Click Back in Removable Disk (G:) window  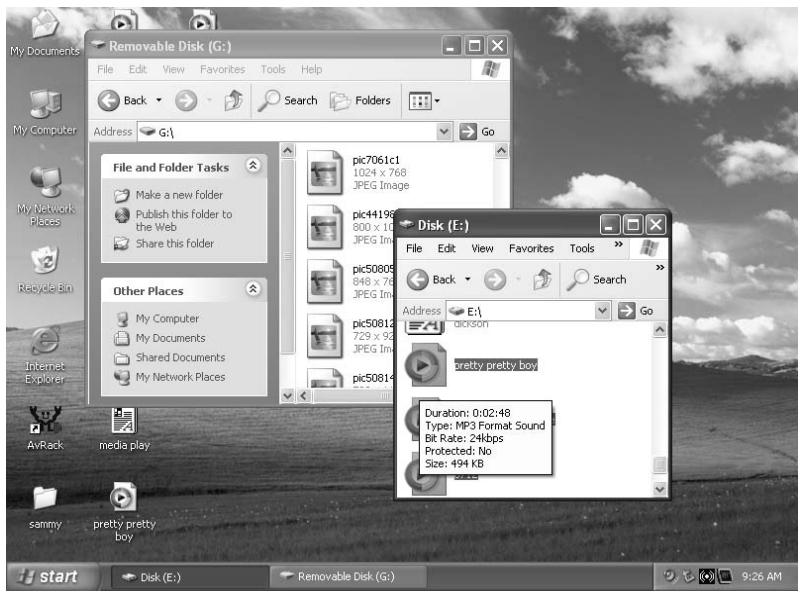(x=122, y=100)
